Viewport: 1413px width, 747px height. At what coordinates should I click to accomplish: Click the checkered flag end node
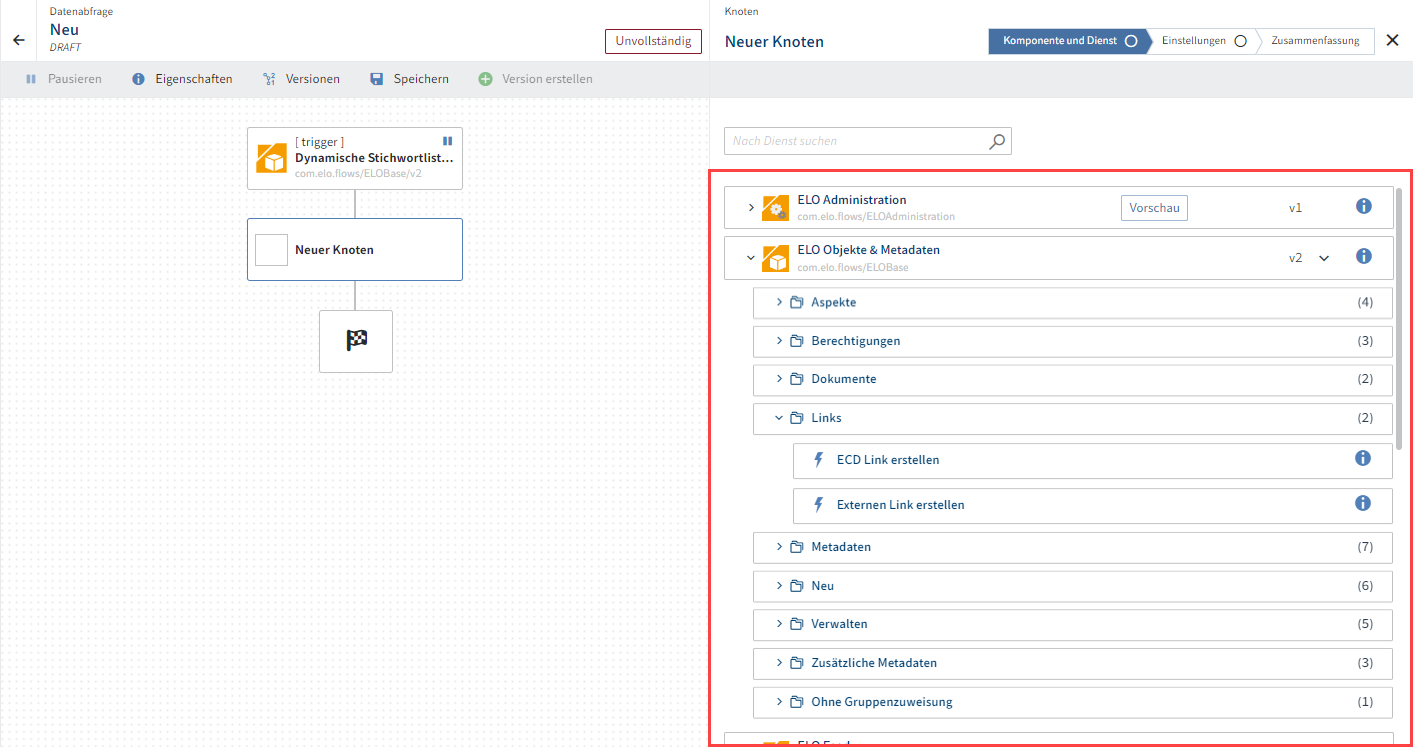coord(356,341)
